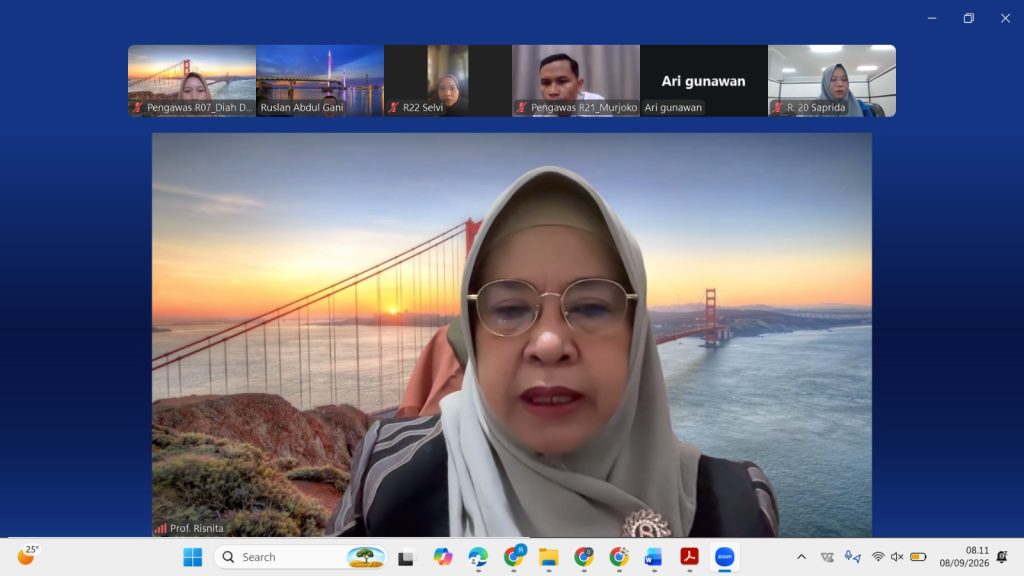Select the Ruslan Abdul Gani video tile
The width and height of the screenshot is (1024, 576).
320,81
